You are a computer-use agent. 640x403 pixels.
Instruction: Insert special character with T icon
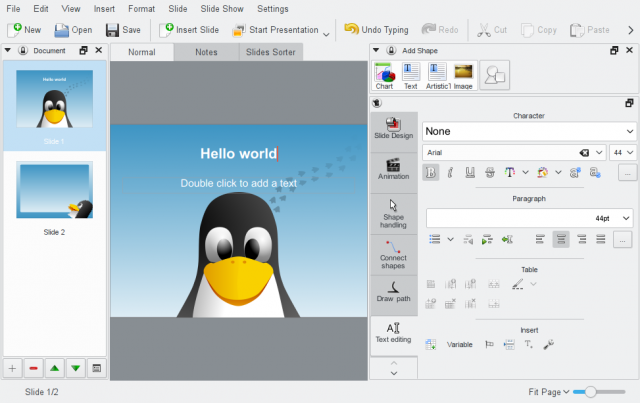(529, 345)
